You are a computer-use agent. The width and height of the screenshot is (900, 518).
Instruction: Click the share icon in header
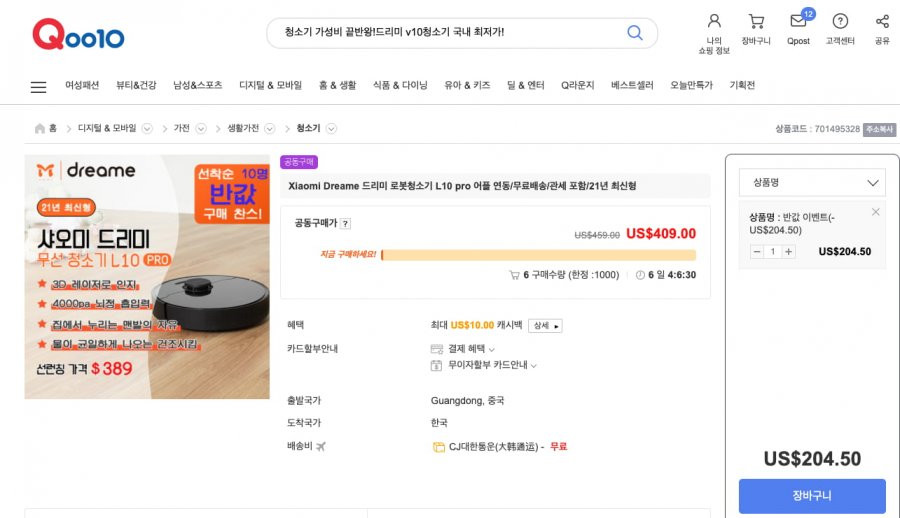point(882,21)
